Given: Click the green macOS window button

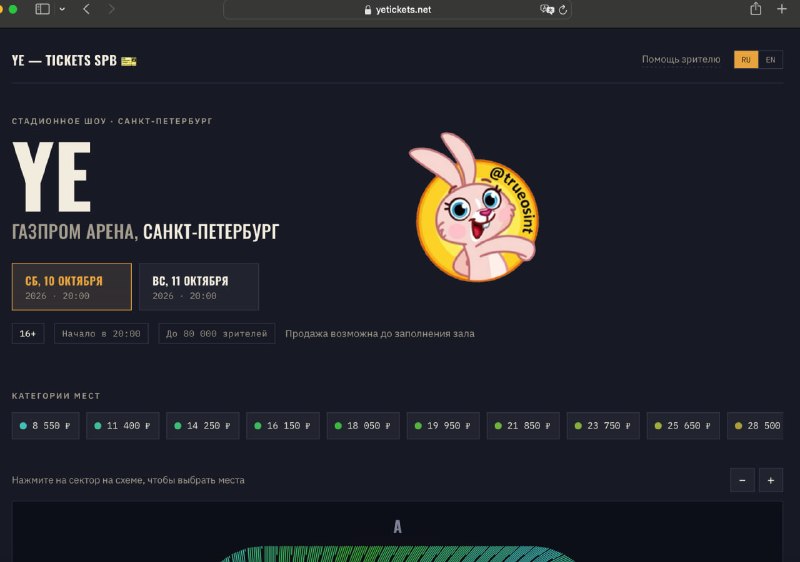Looking at the screenshot, I should 13,9.
